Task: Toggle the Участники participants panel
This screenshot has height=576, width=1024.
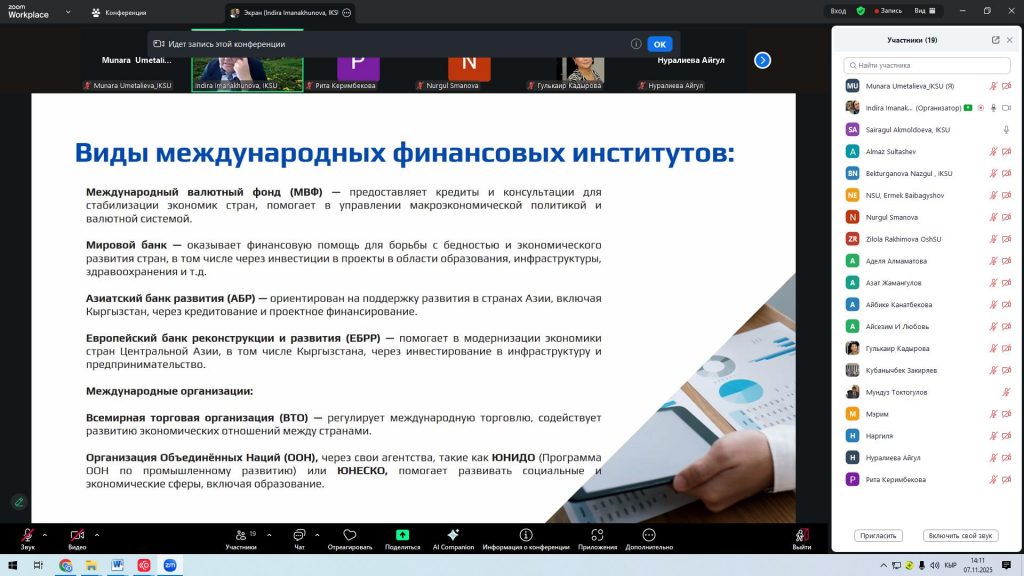Action: click(x=240, y=536)
